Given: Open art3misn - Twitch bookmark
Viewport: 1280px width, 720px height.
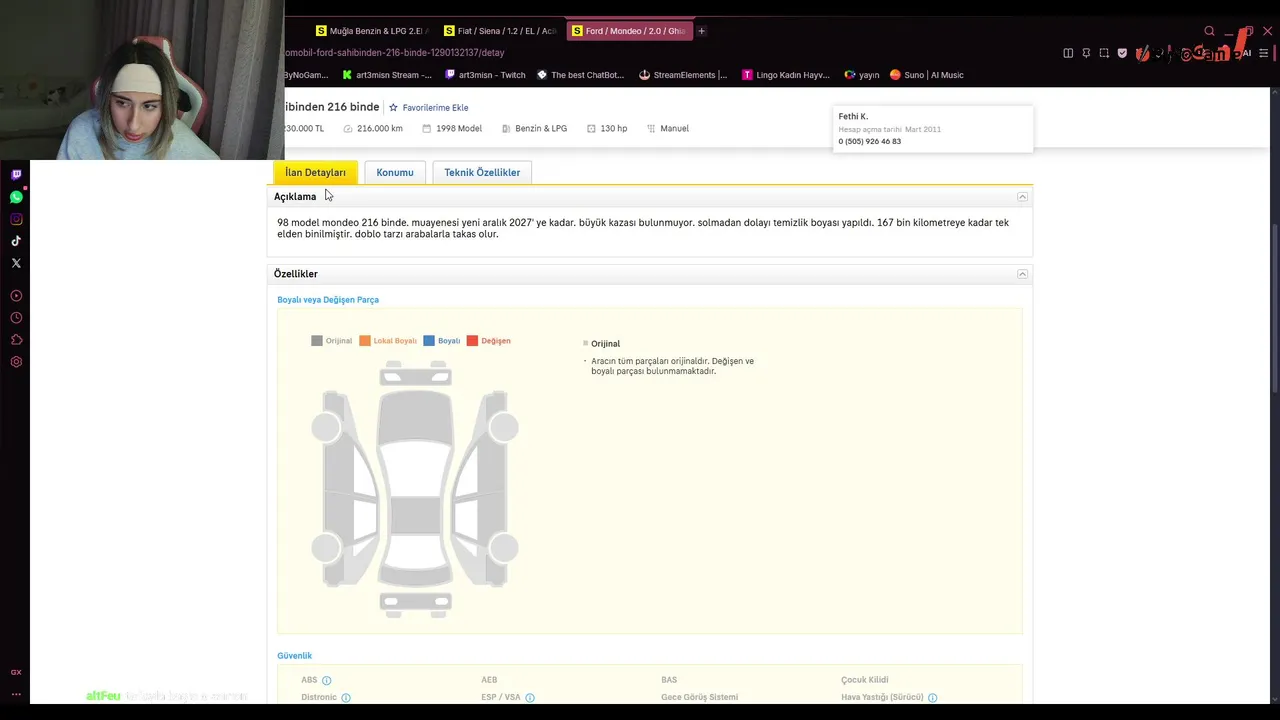Looking at the screenshot, I should (x=485, y=75).
